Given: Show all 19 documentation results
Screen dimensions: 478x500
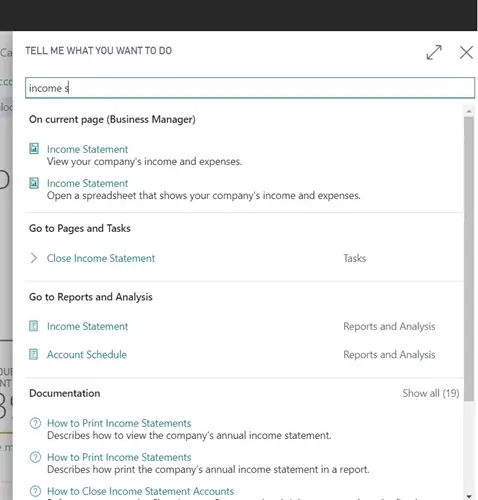Looking at the screenshot, I should pyautogui.click(x=431, y=393).
